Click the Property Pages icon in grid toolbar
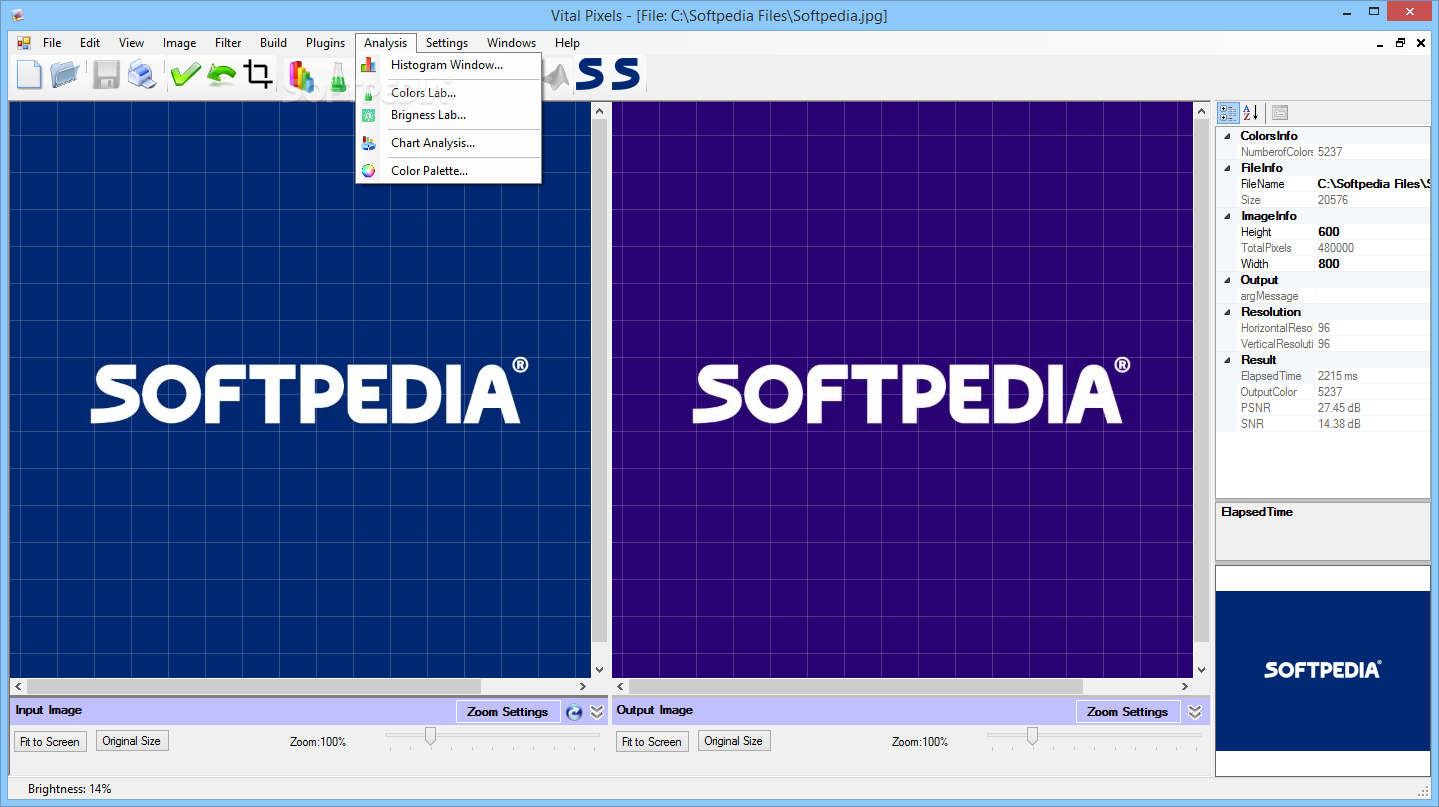This screenshot has height=807, width=1439. [x=1279, y=113]
